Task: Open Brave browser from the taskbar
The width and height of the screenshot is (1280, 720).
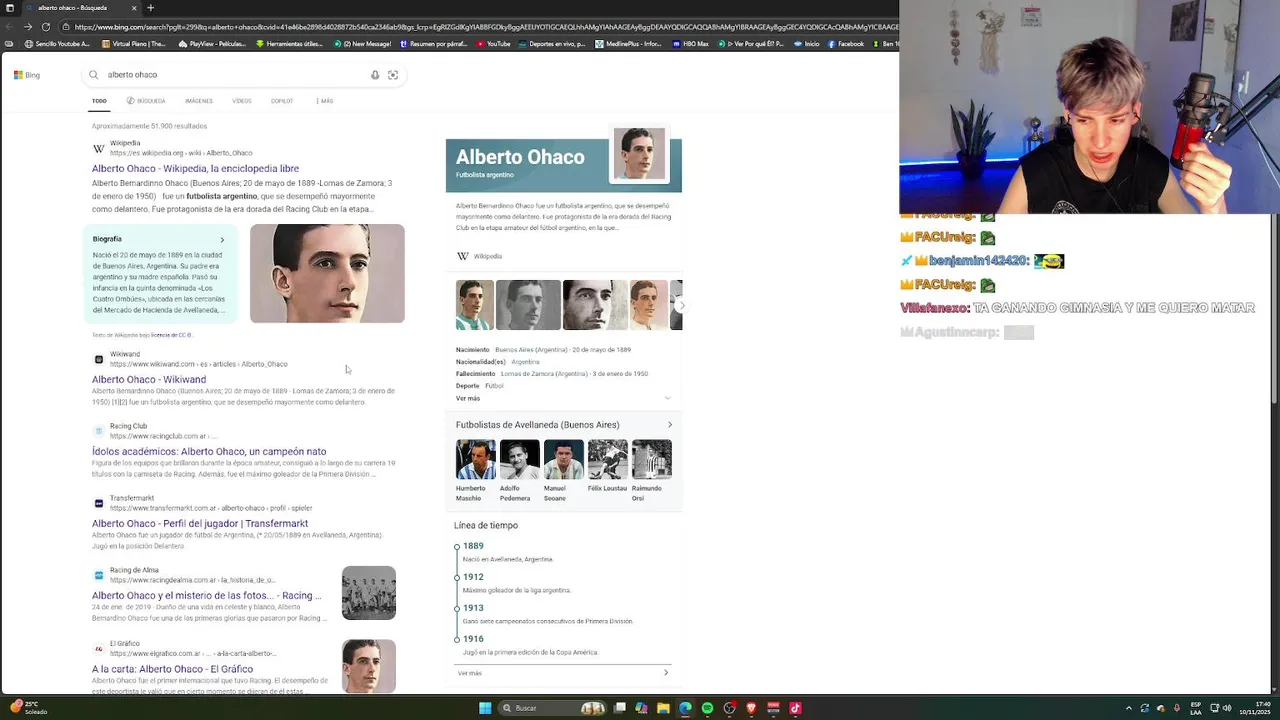Action: [x=751, y=708]
